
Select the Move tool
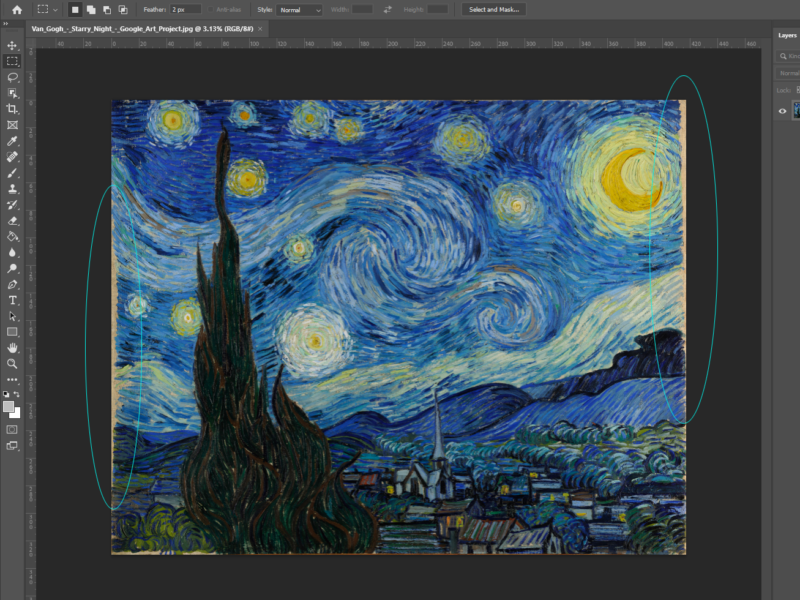12,45
